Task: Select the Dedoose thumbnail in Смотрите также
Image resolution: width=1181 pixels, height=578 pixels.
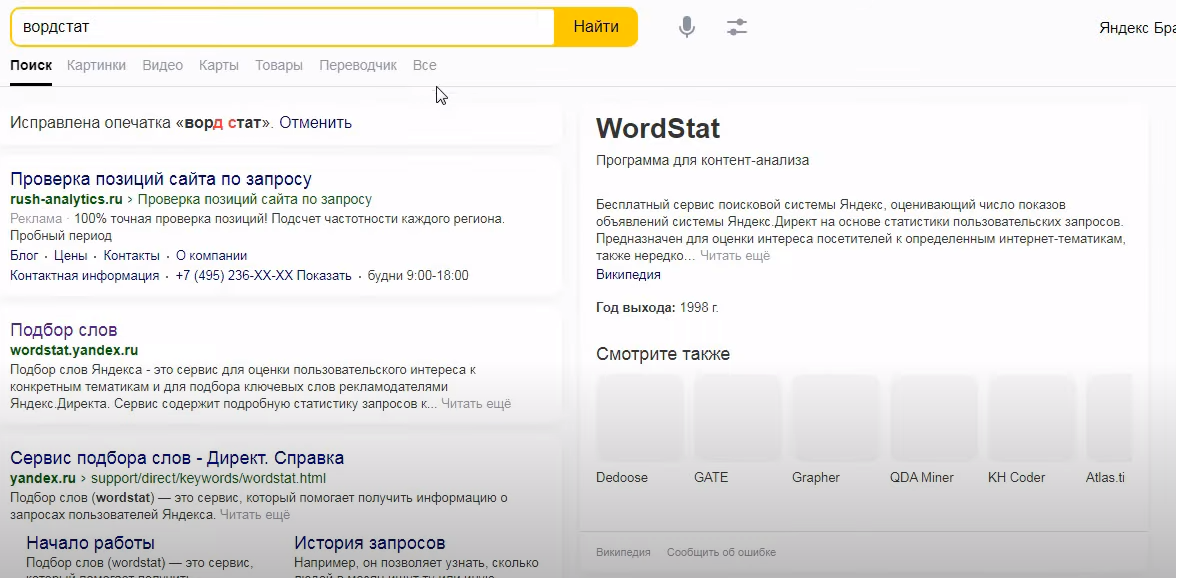Action: coord(639,417)
